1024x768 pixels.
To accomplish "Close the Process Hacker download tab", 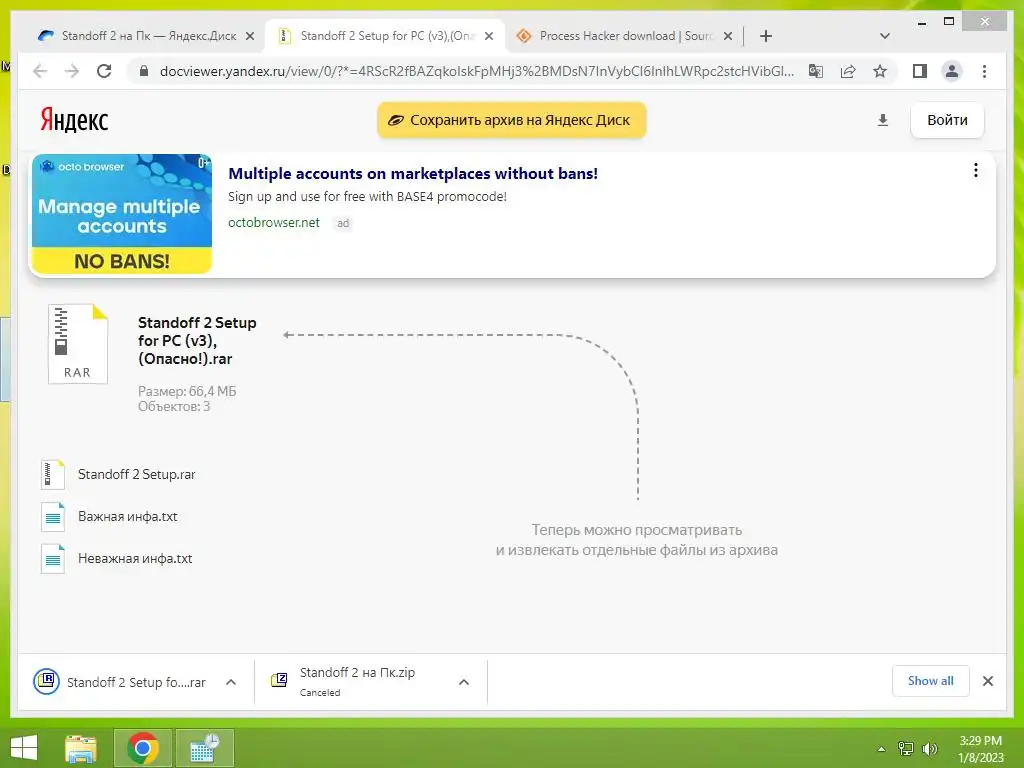I will (x=728, y=36).
